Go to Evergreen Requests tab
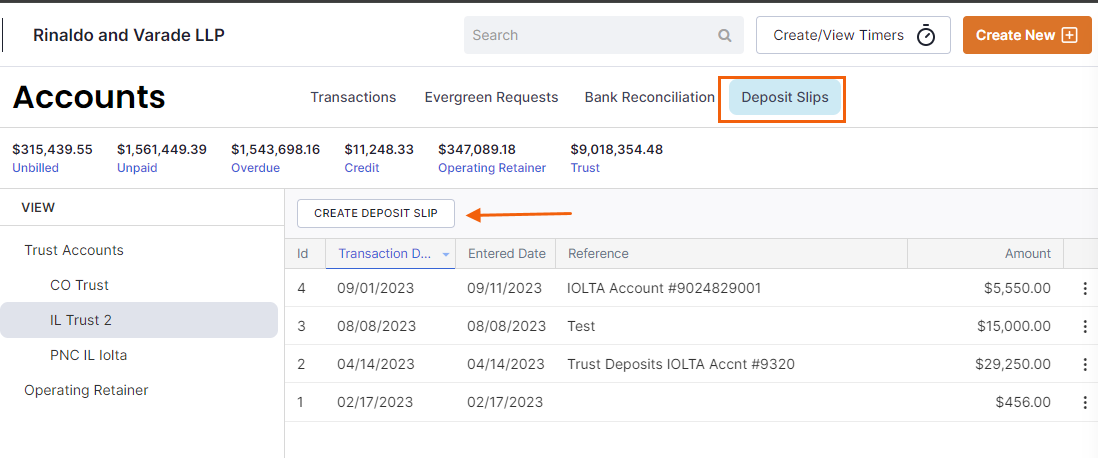 point(491,97)
